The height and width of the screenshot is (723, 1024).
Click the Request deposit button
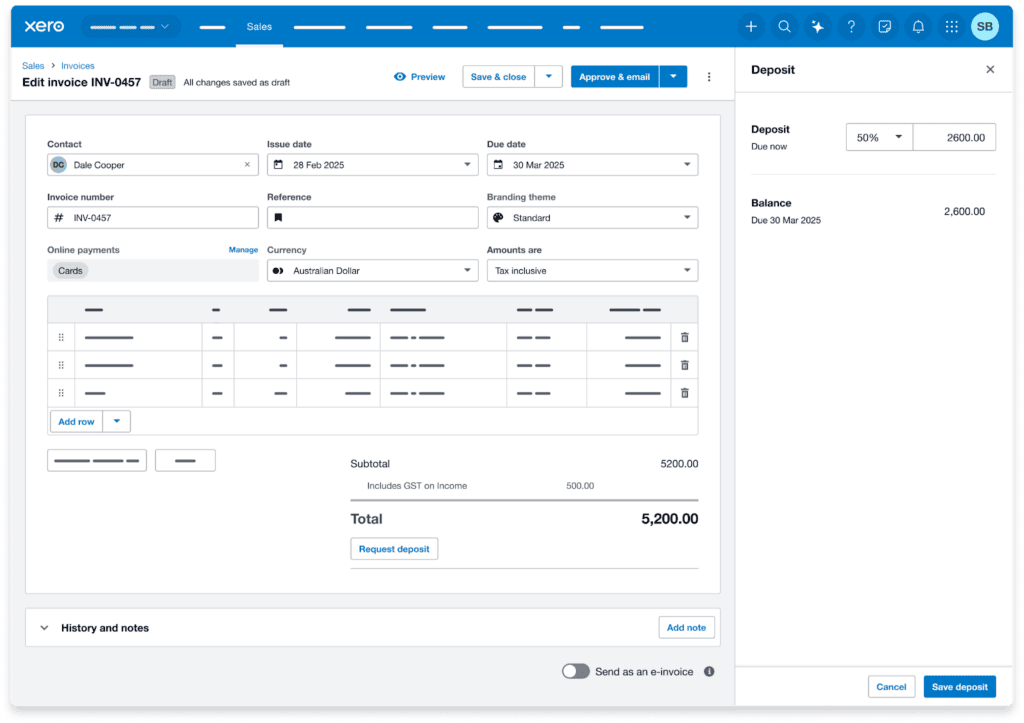tap(394, 549)
